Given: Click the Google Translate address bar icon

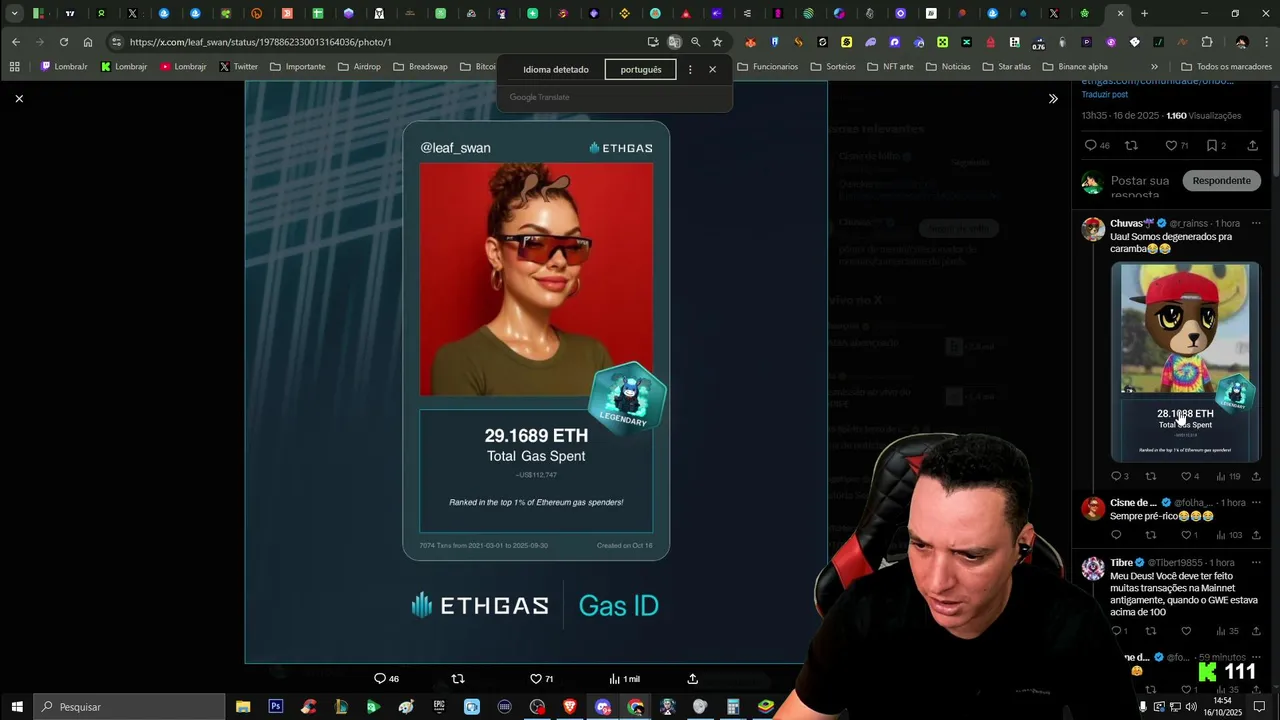Looking at the screenshot, I should tap(674, 42).
